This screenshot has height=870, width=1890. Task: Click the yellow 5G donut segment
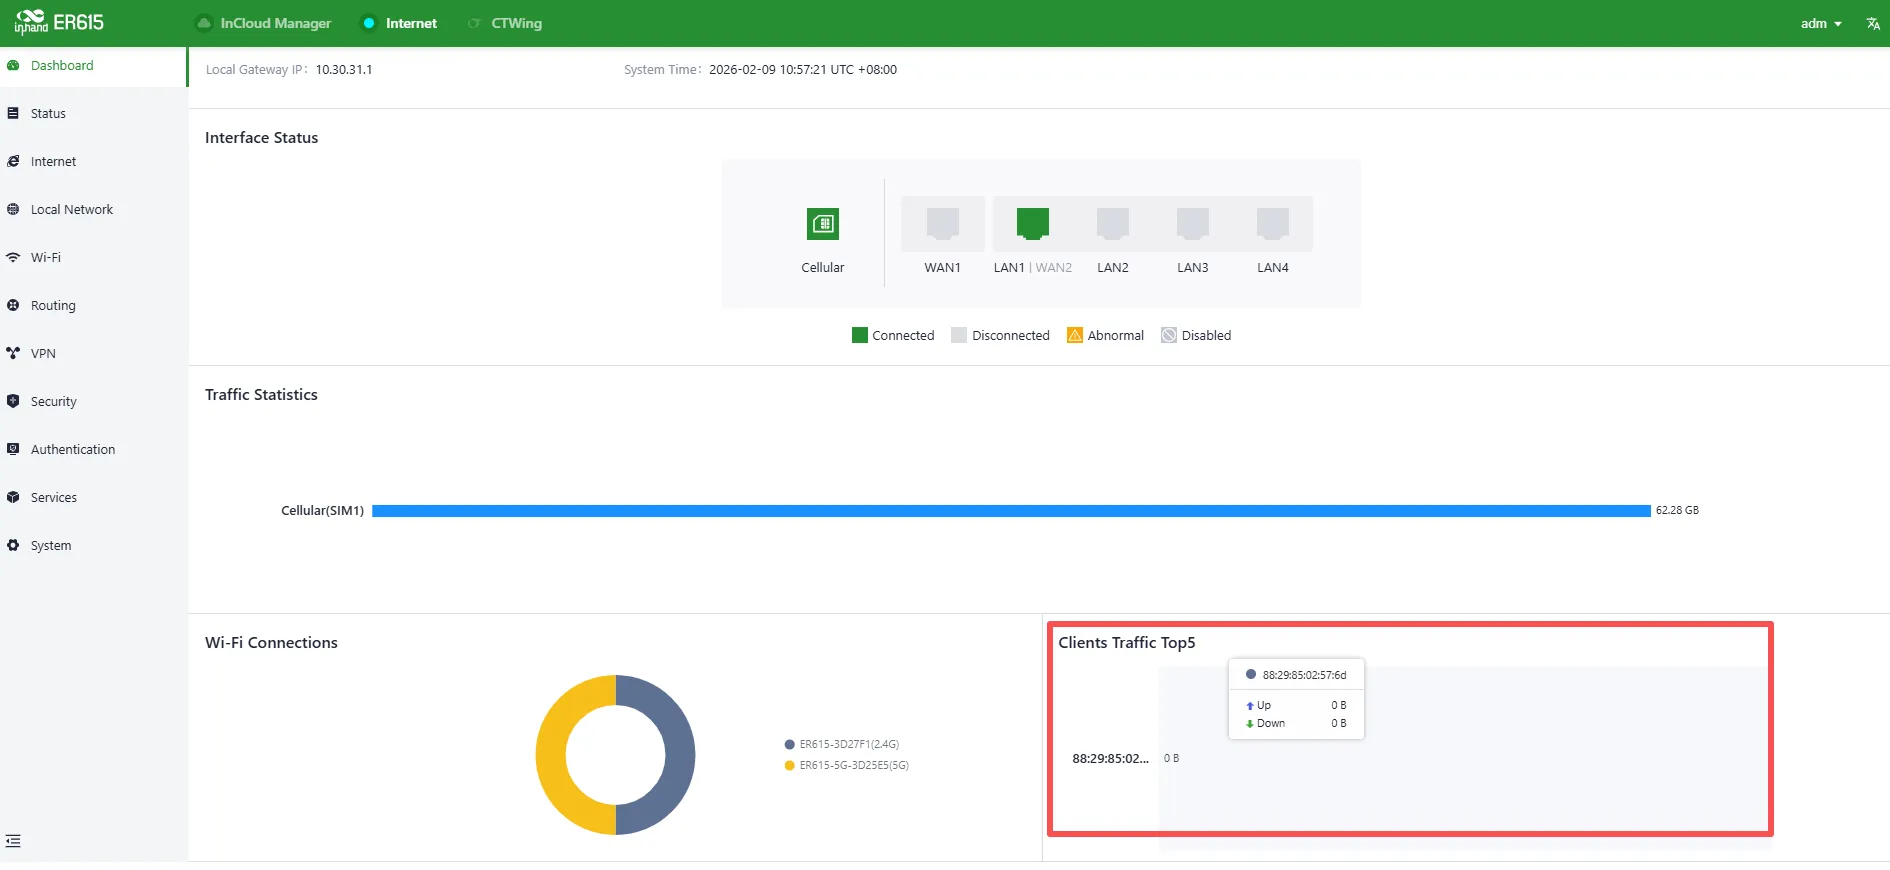tap(551, 755)
